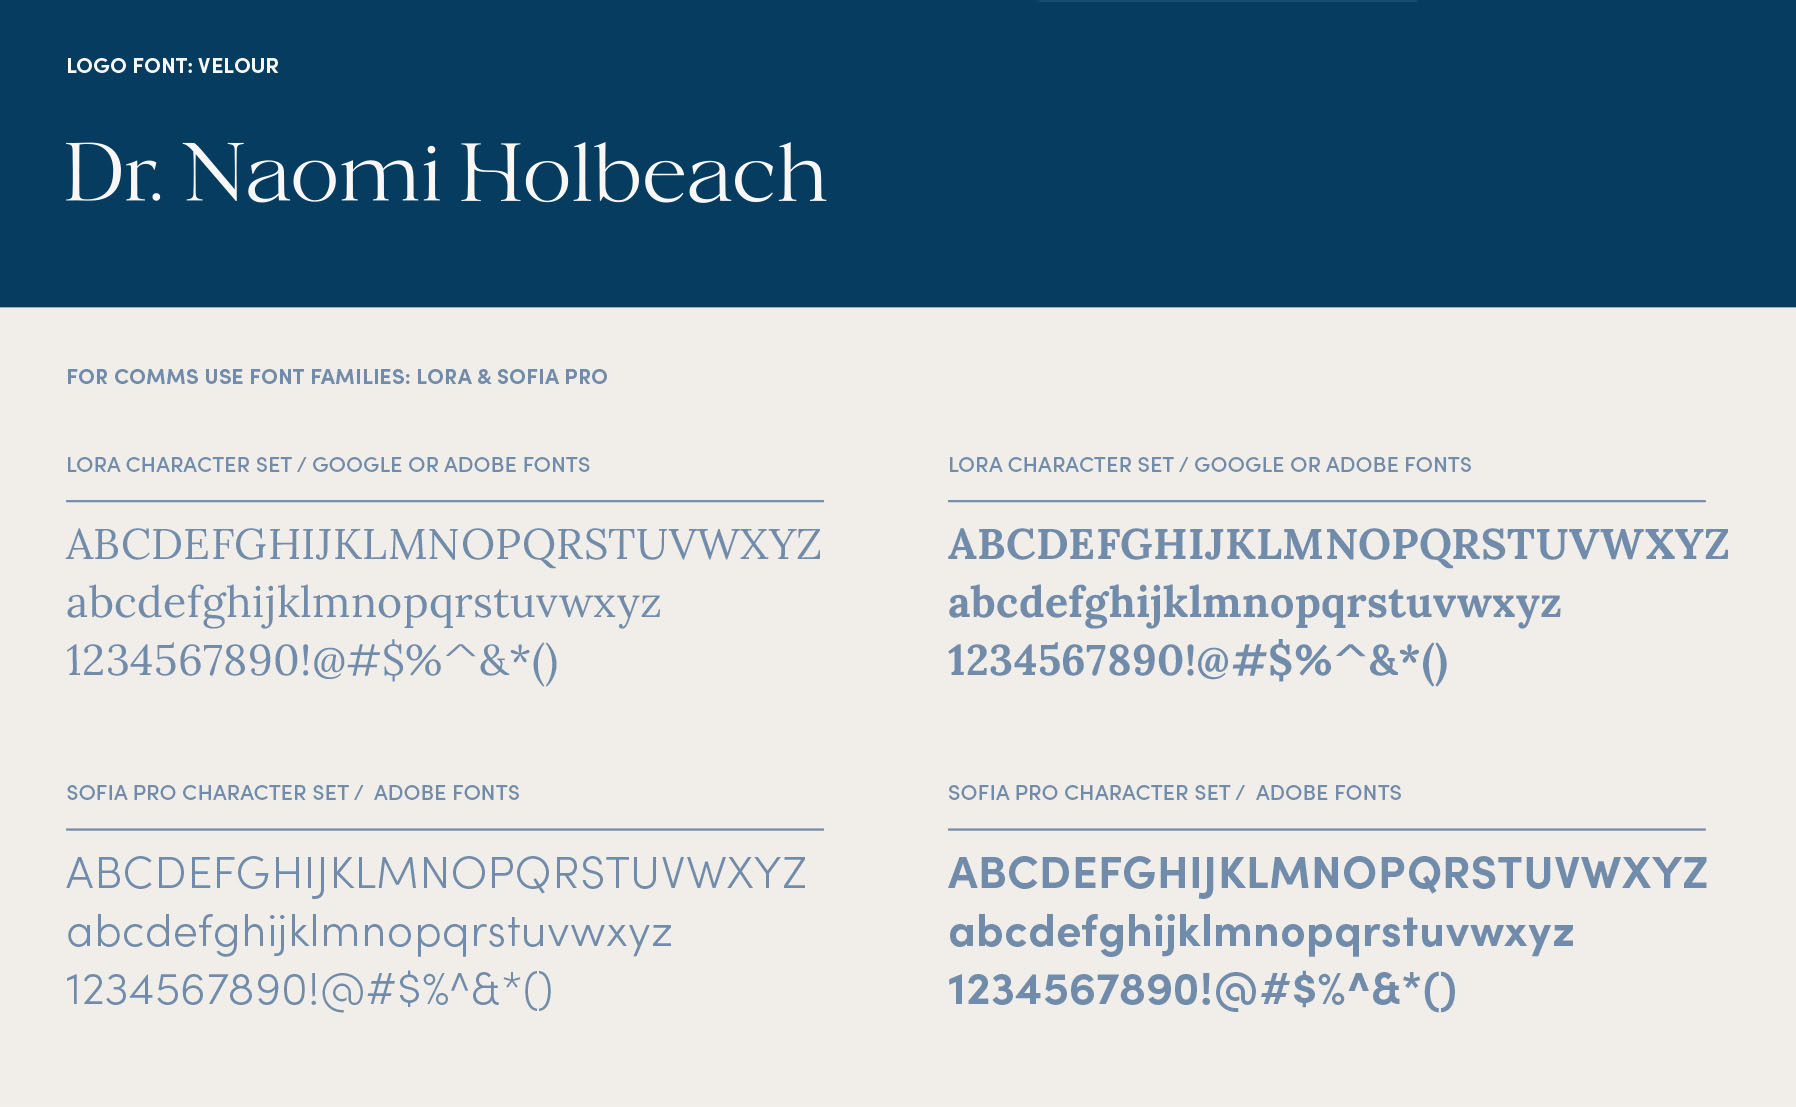Click the Sofia Pro light numbers and symbols line

[309, 990]
